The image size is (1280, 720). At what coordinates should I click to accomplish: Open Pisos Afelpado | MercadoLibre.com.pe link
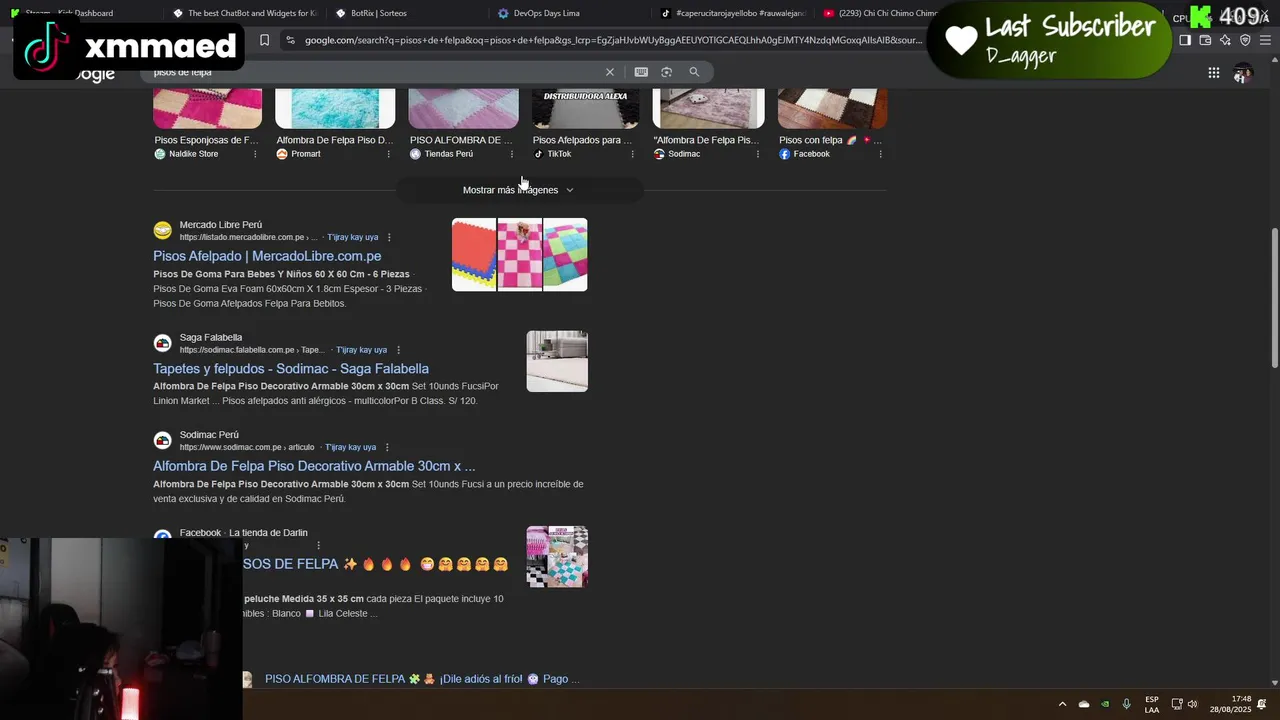tap(267, 256)
